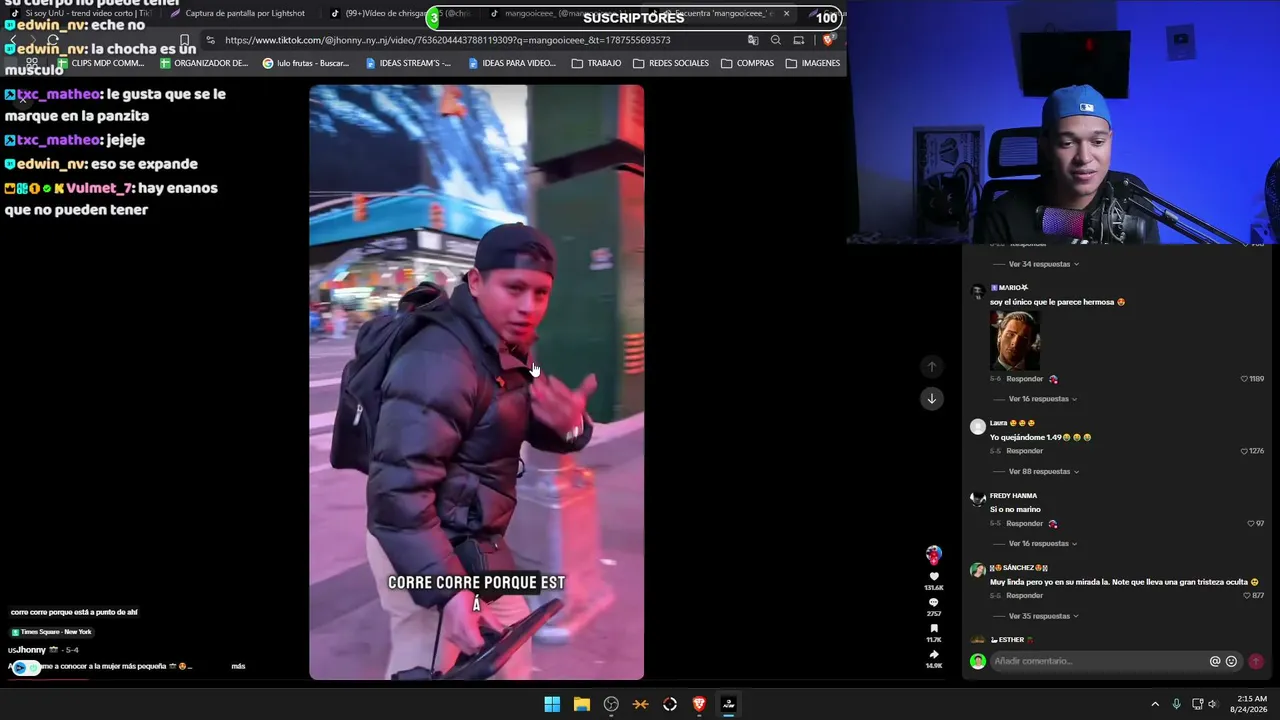This screenshot has height=720, width=1280.
Task: Switch to '(99+) Video de chrisgar' tab
Action: (402, 14)
